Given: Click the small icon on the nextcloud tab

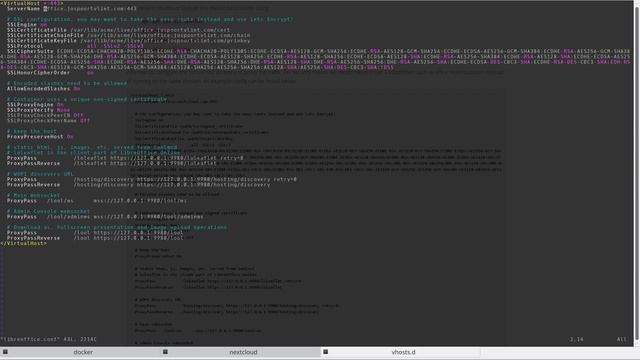Looking at the screenshot, I should click(165, 352).
